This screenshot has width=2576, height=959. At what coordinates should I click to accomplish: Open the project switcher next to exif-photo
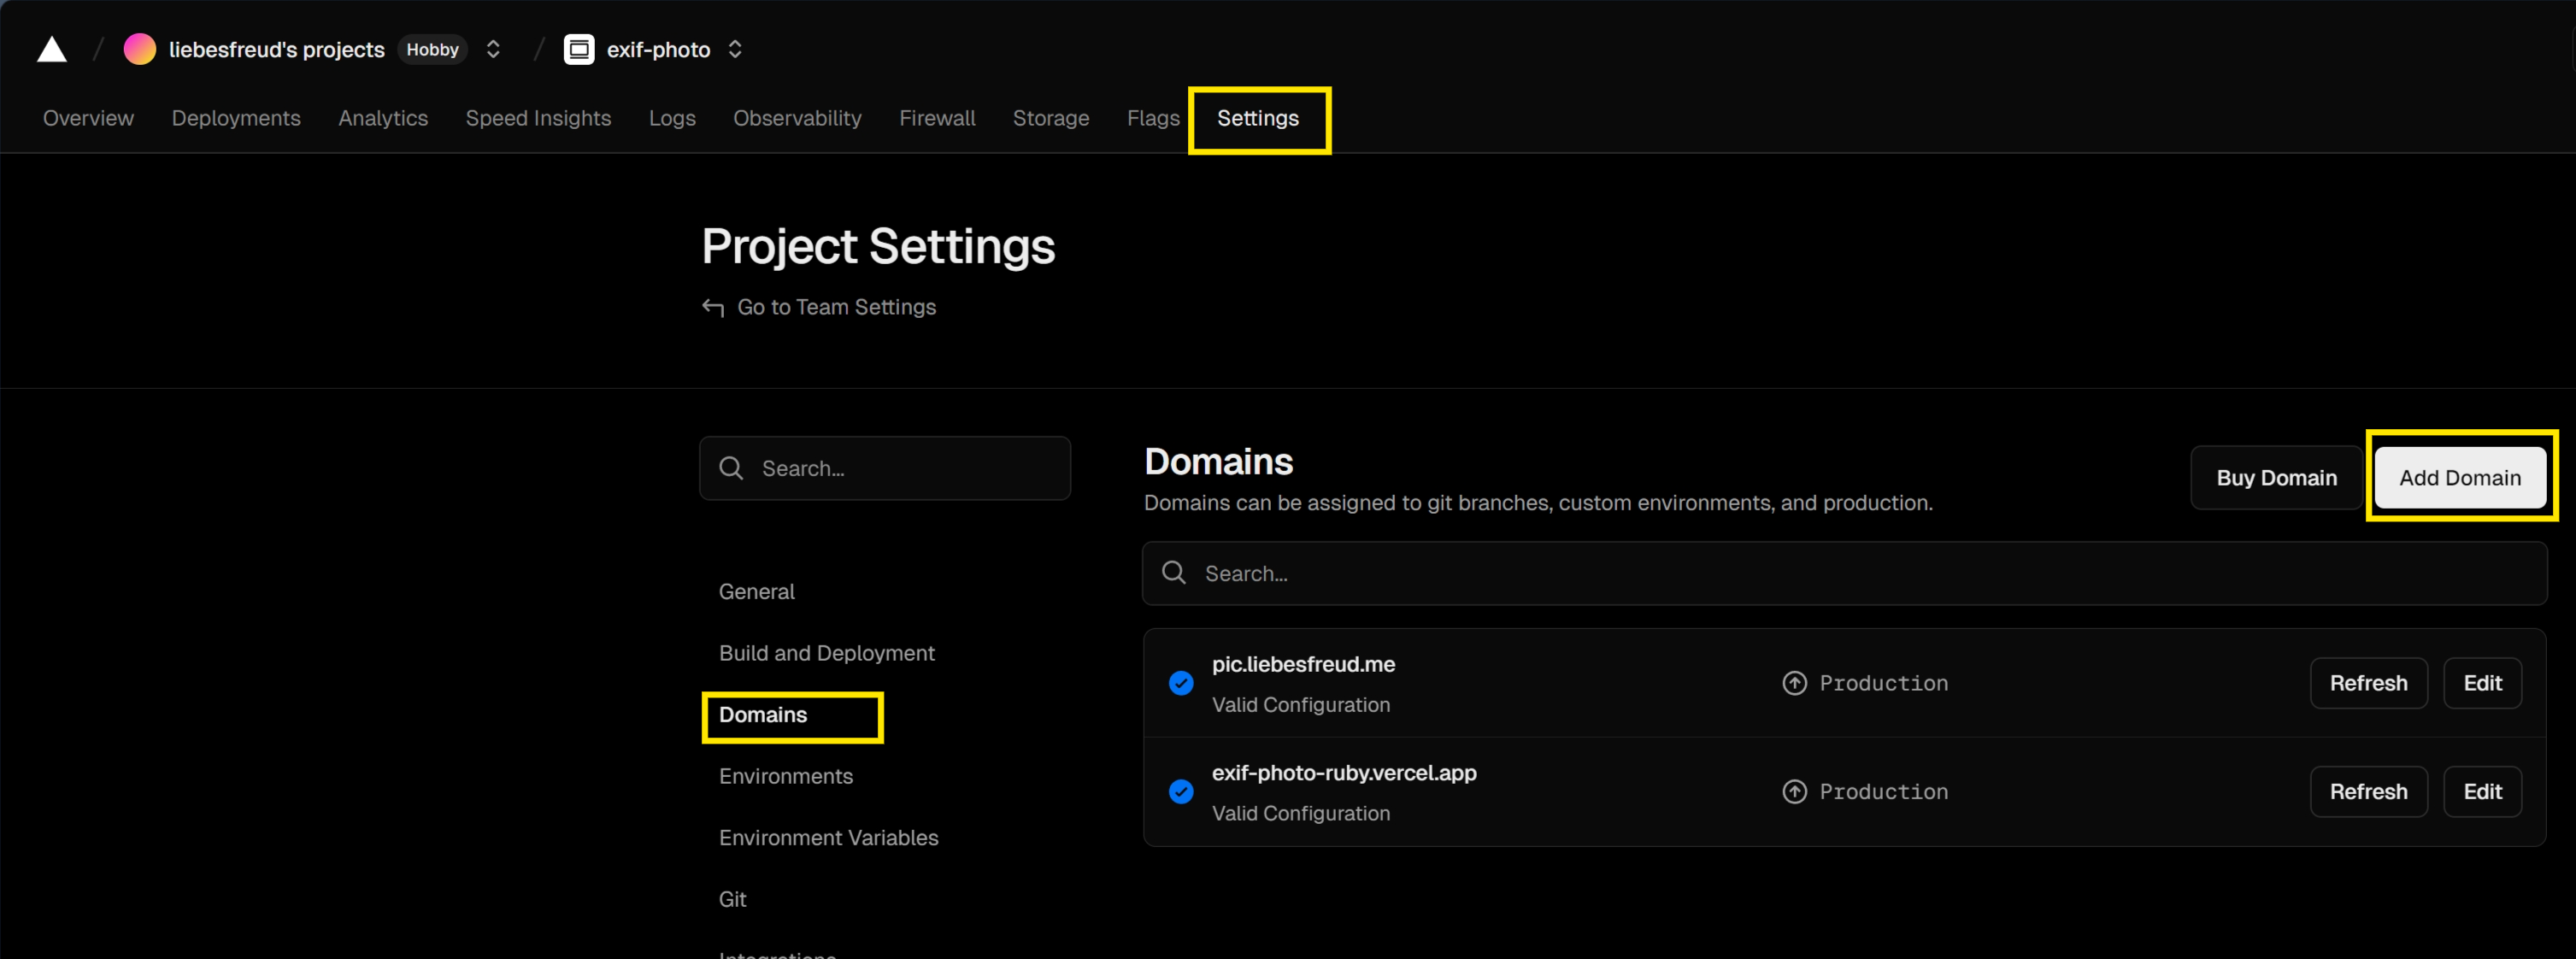click(735, 50)
